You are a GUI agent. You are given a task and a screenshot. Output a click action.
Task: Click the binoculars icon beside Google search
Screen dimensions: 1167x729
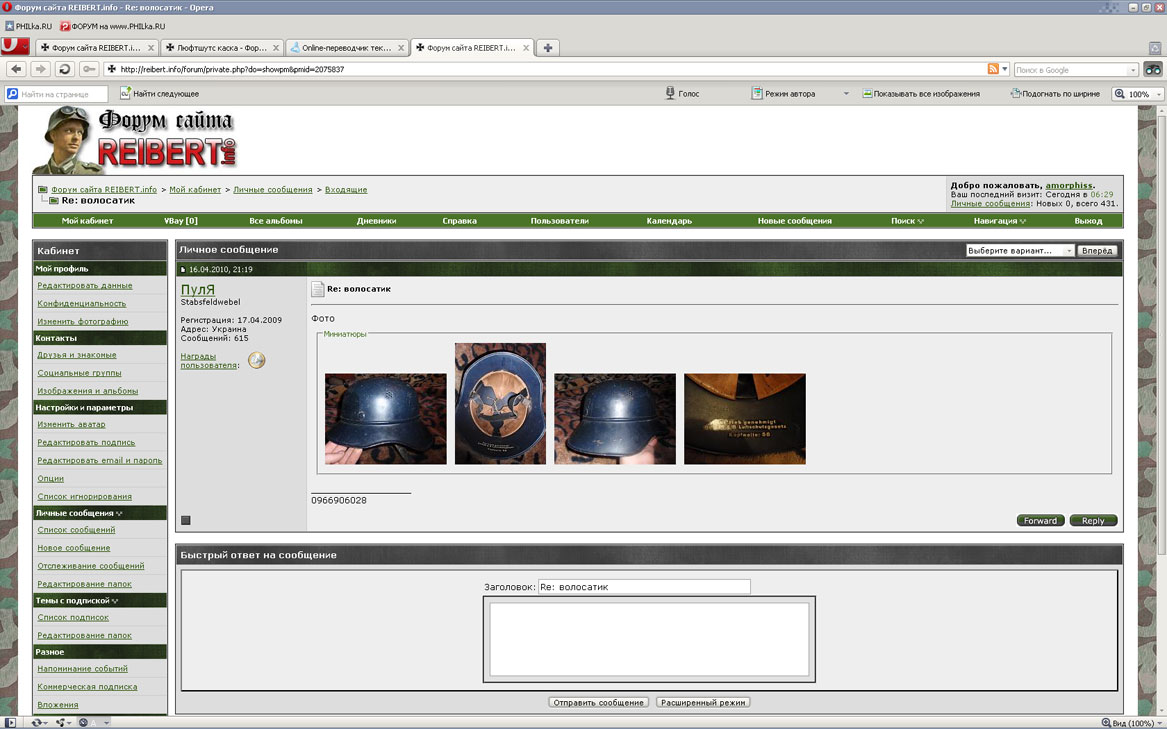pos(1153,69)
